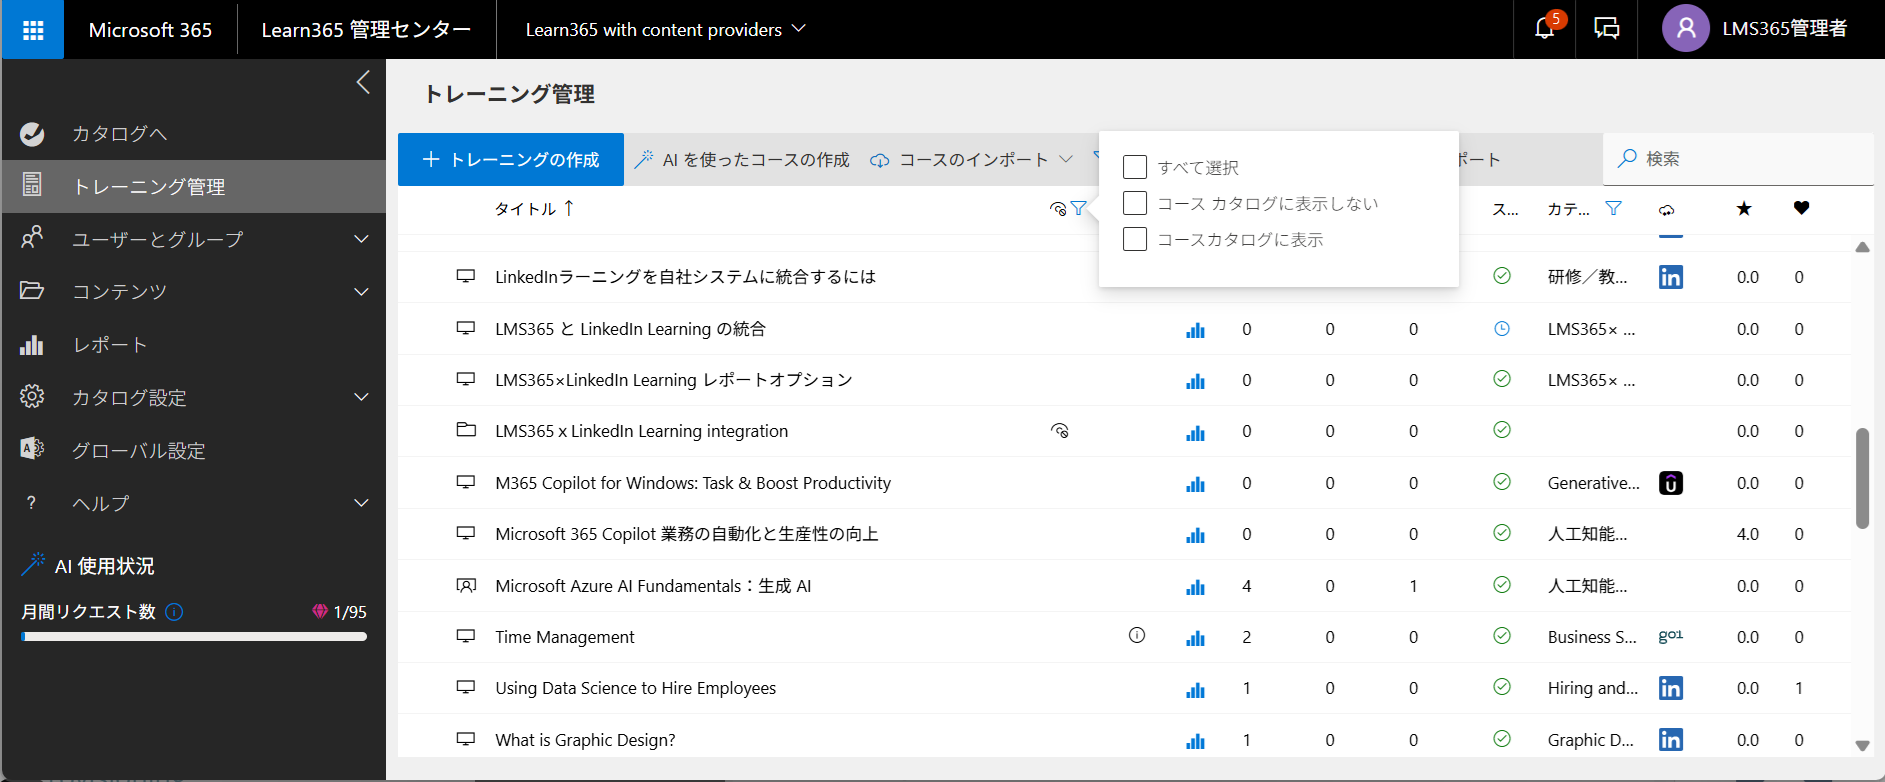This screenshot has height=782, width=1885.
Task: Click scroll down arrow of table
Action: (1862, 745)
